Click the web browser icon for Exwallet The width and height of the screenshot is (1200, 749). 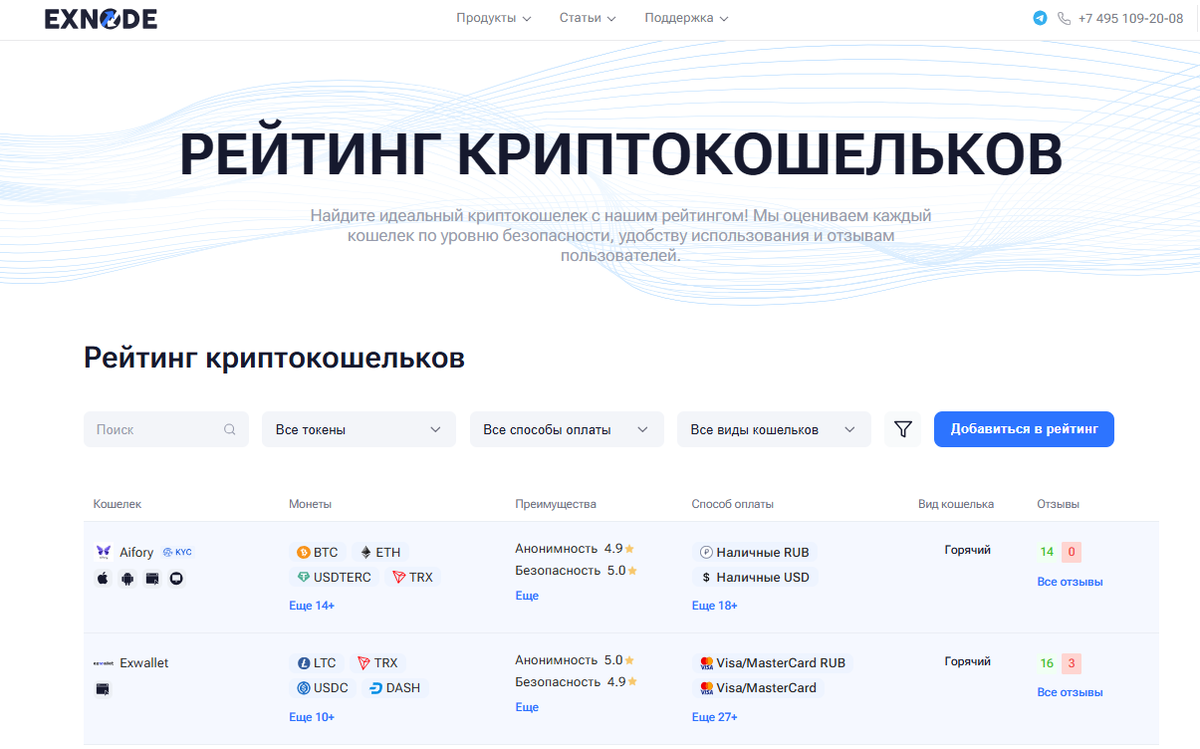coord(102,688)
